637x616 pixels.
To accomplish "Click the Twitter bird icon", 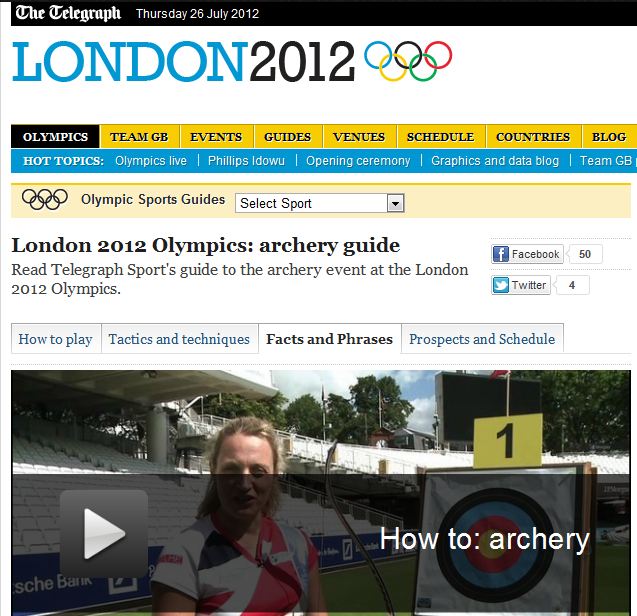I will [500, 285].
